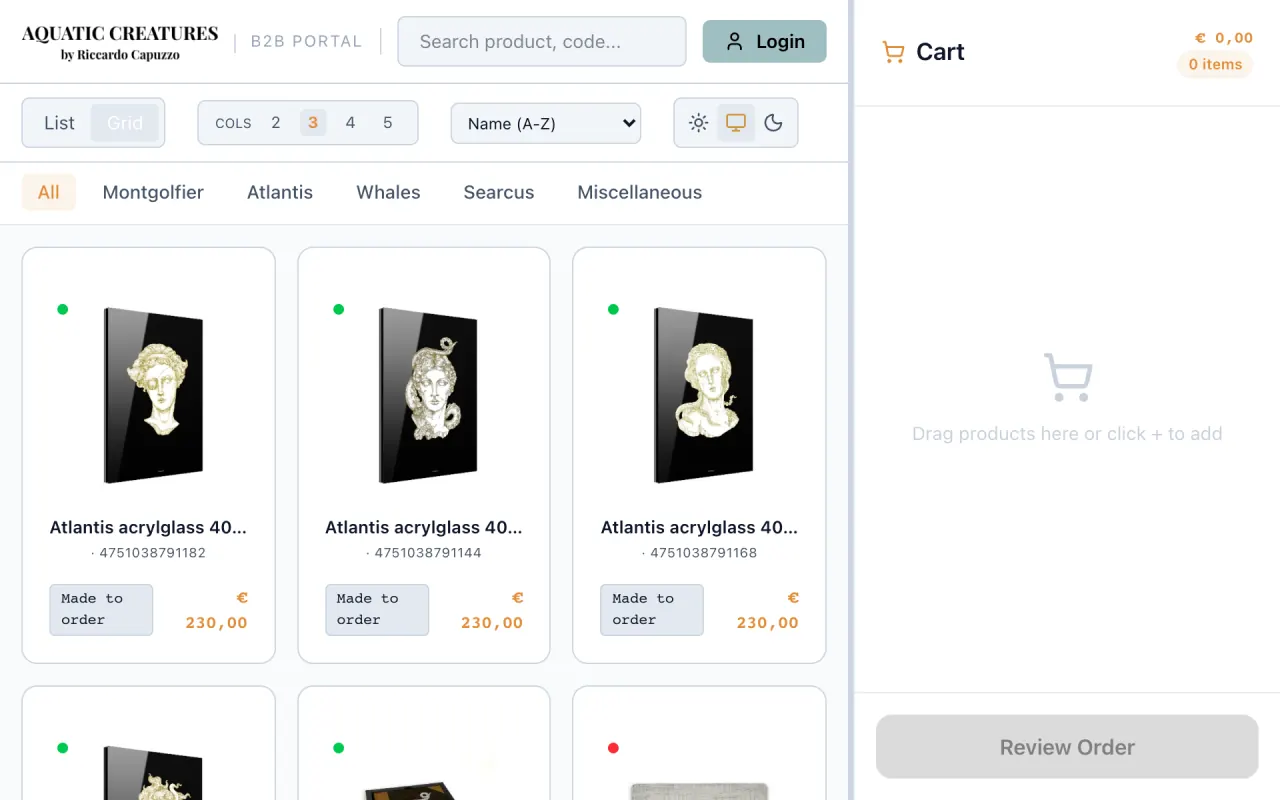This screenshot has height=800, width=1280.
Task: Click the B2B PORTAL label
Action: pos(306,42)
